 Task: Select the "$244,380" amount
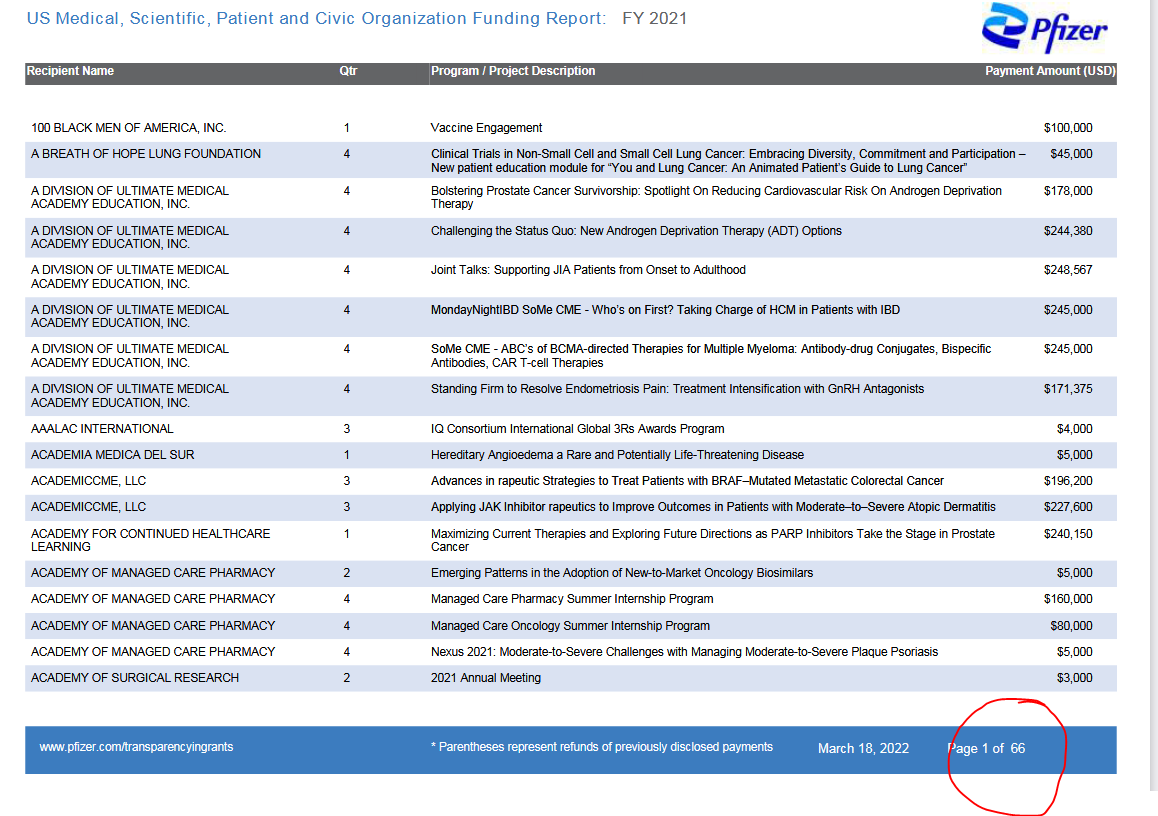pyautogui.click(x=1068, y=230)
